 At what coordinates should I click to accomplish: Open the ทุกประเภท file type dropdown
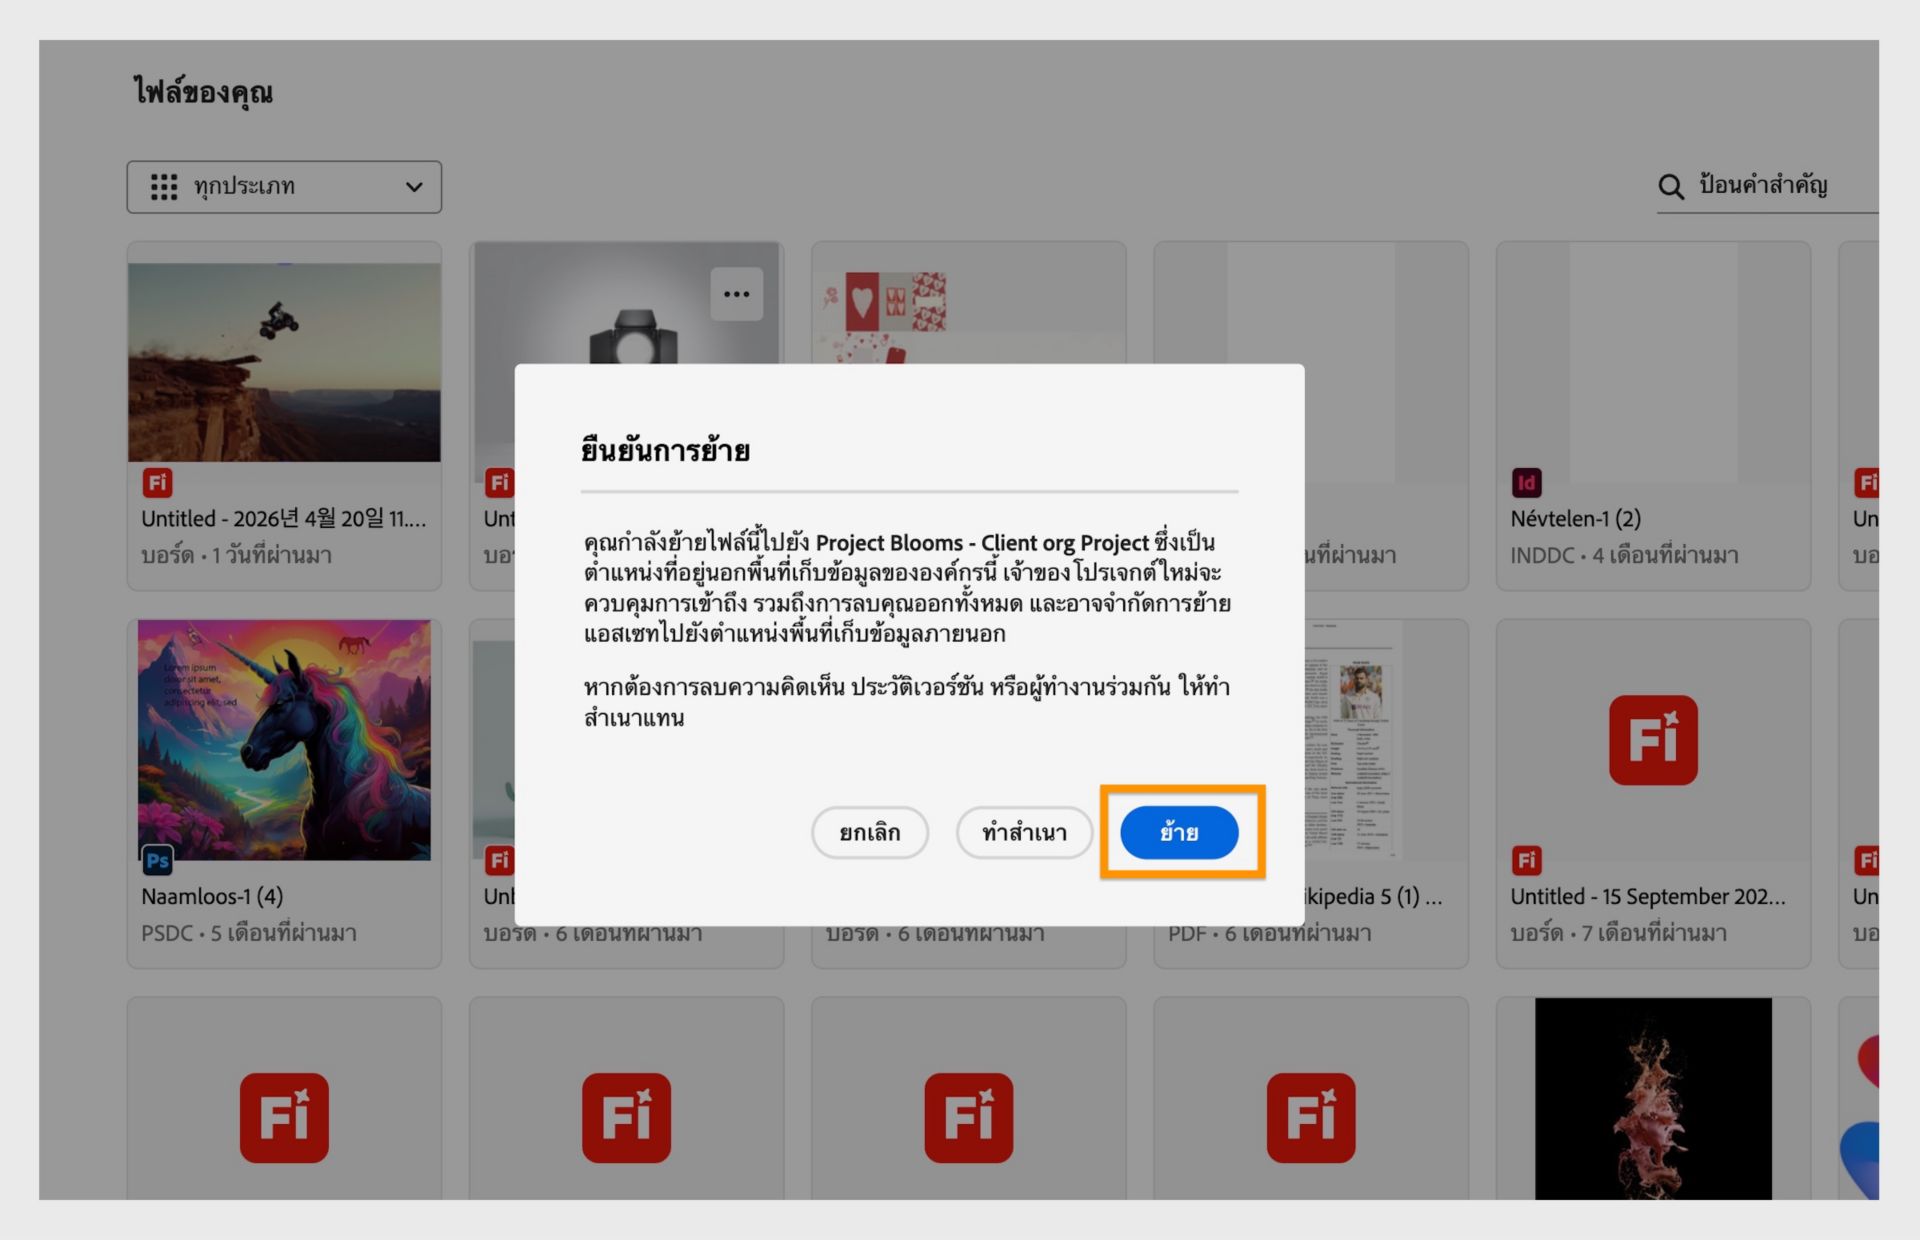(284, 187)
